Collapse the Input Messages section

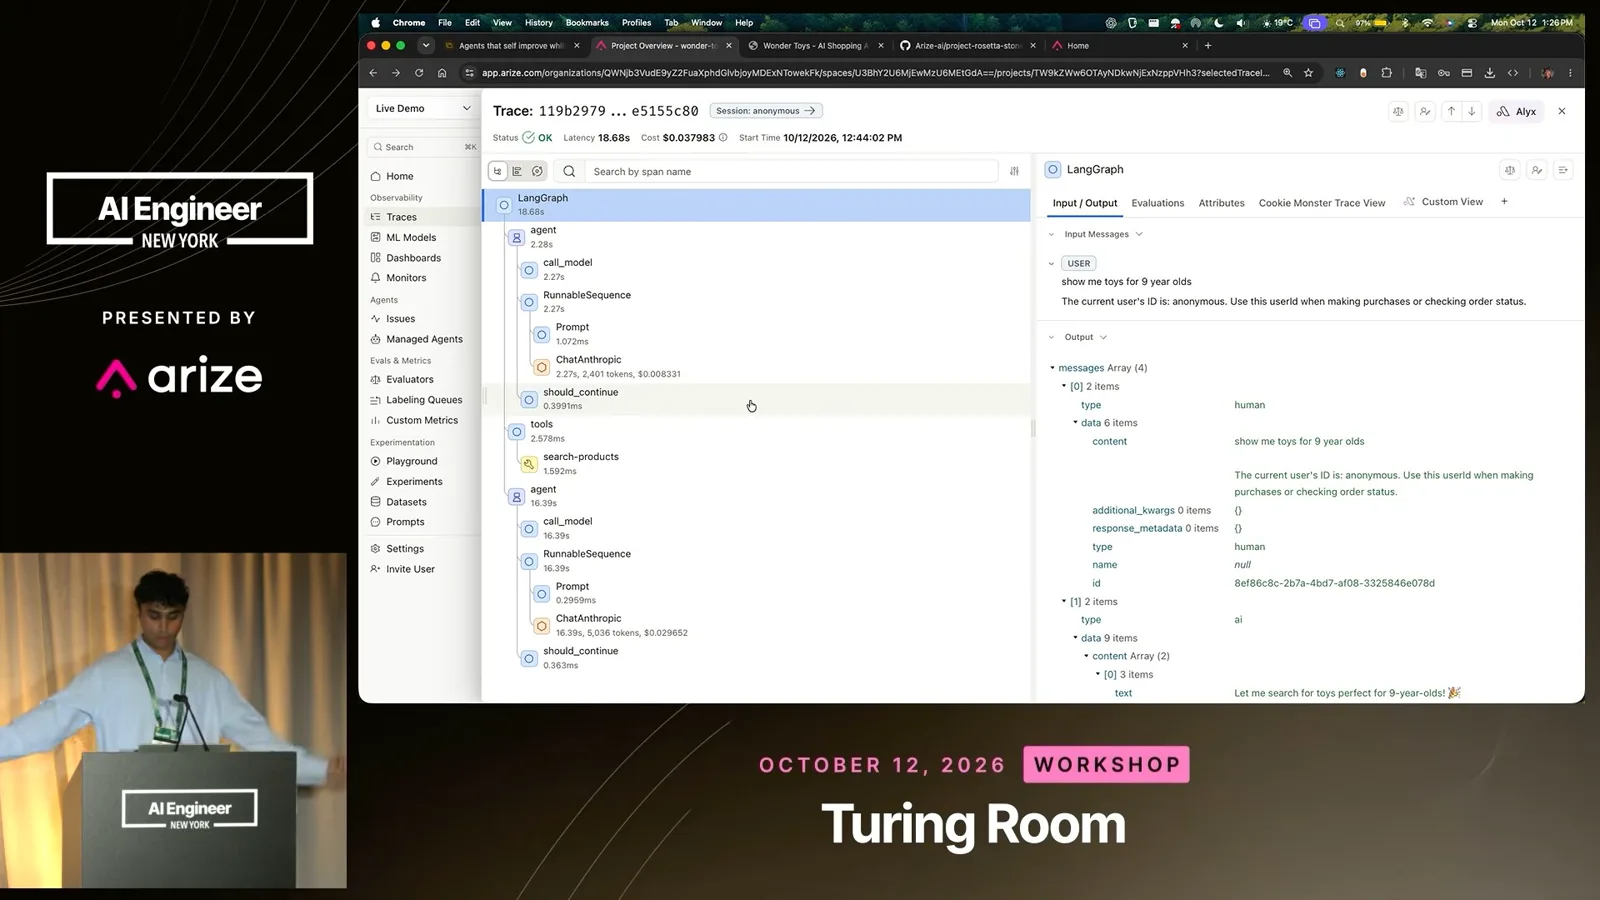click(x=1051, y=234)
